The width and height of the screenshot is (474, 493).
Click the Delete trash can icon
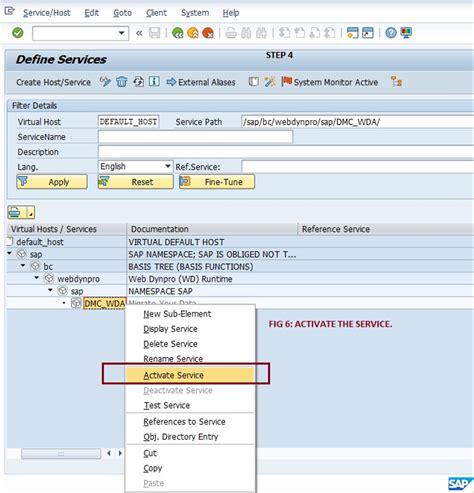pyautogui.click(x=122, y=82)
